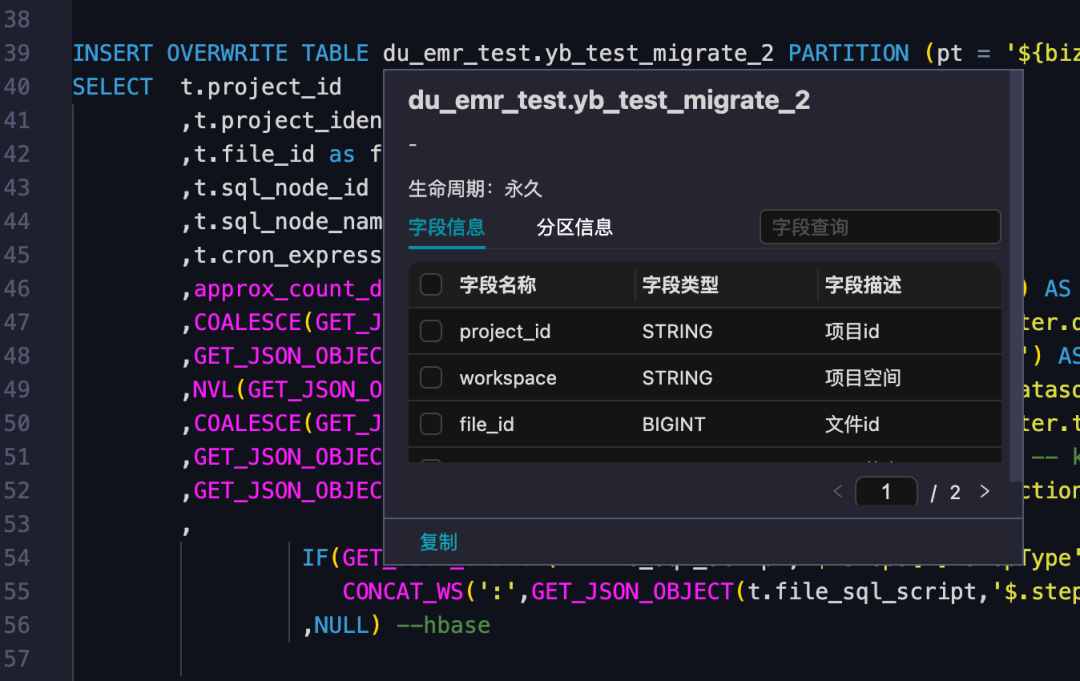Click the previous page left arrow
Screen dimensions: 1080x681
tap(838, 491)
